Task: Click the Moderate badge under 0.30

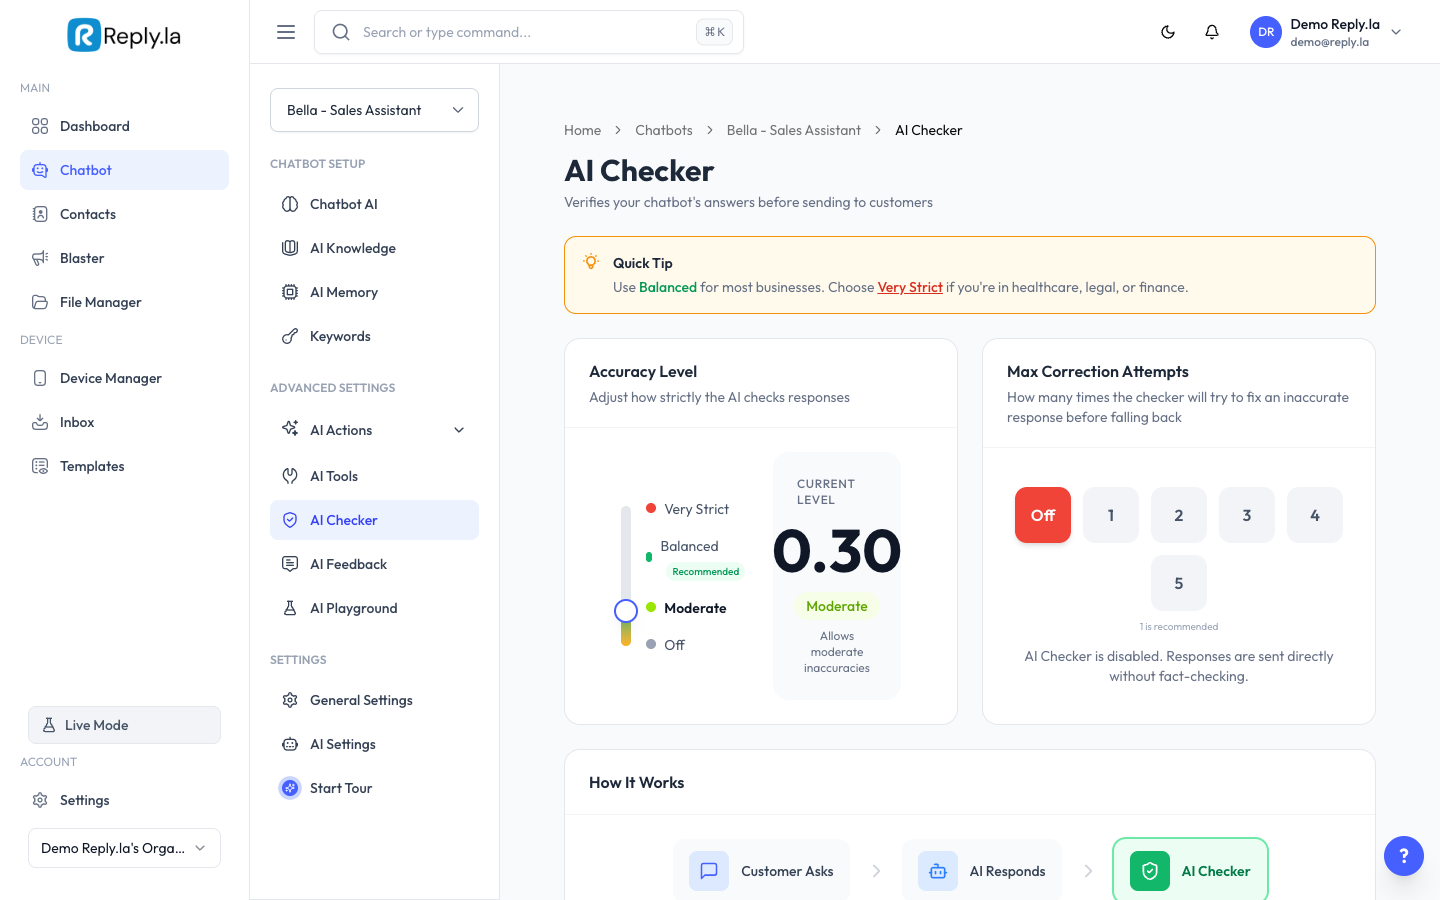Action: [x=837, y=606]
